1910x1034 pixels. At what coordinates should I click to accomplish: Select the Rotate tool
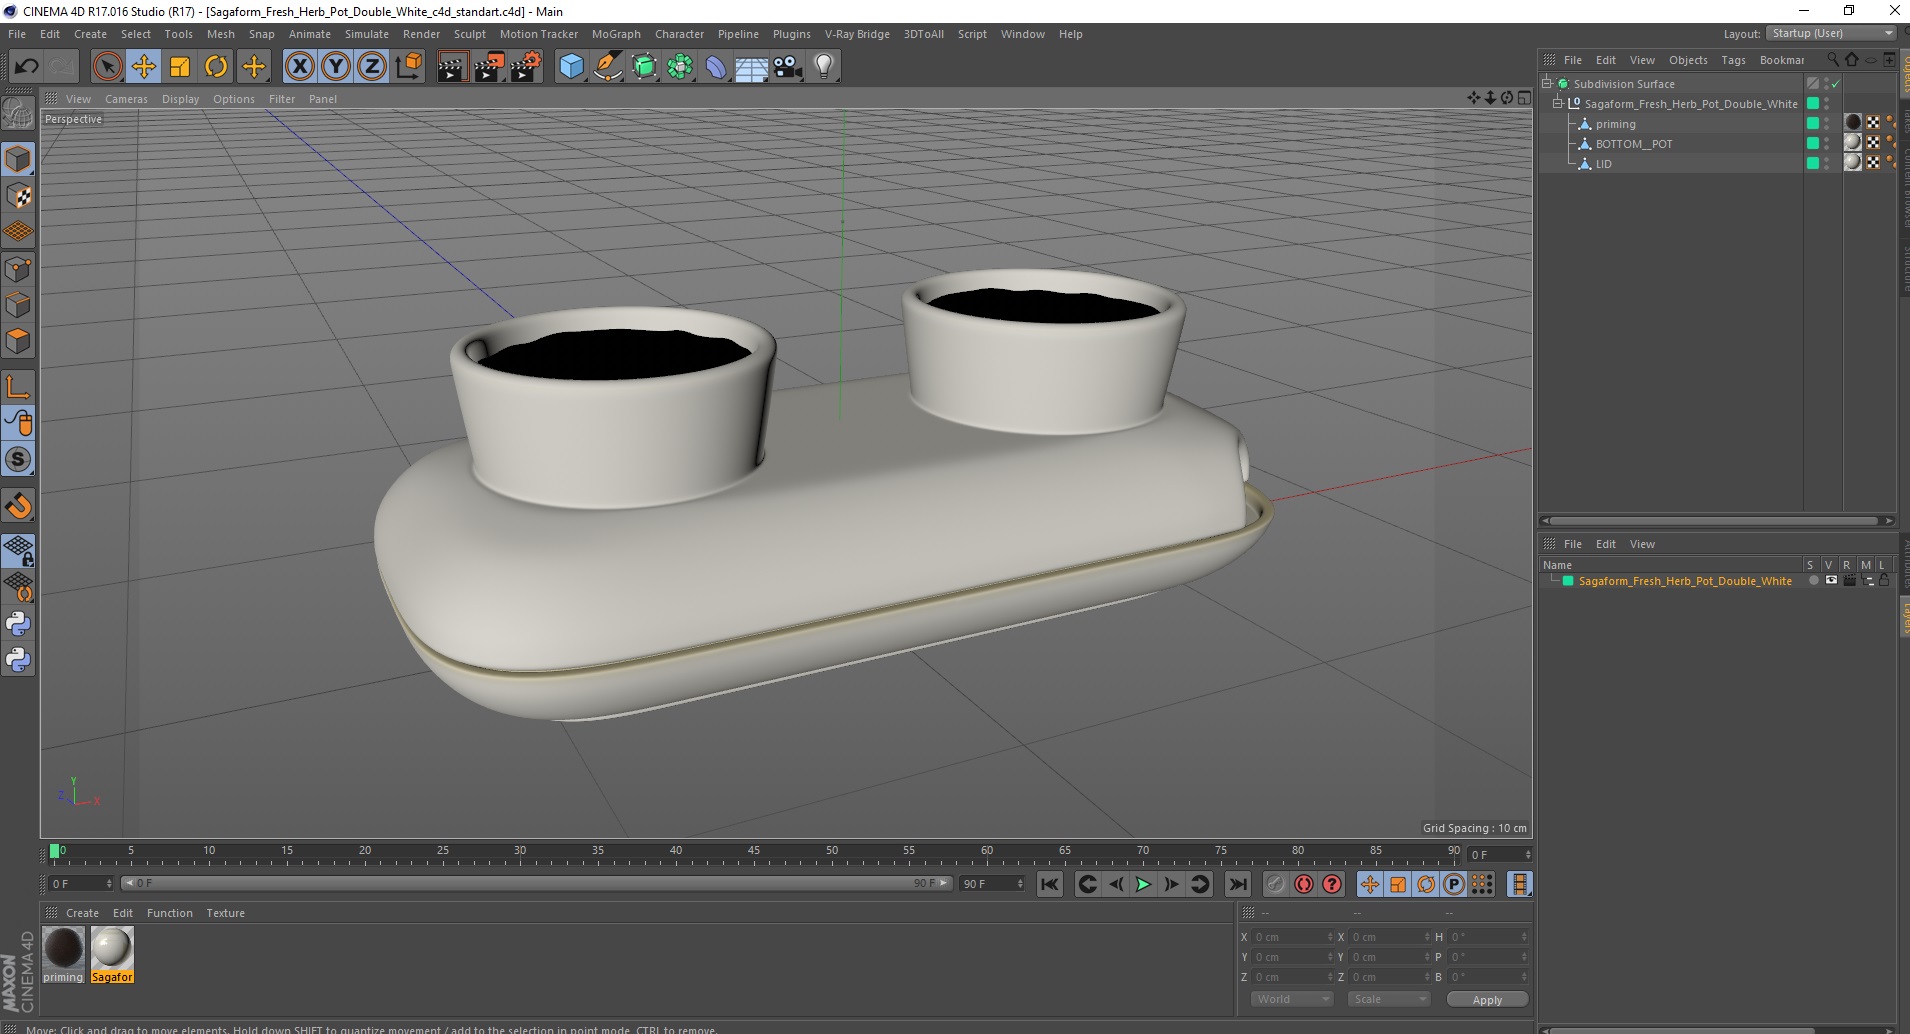tap(216, 67)
